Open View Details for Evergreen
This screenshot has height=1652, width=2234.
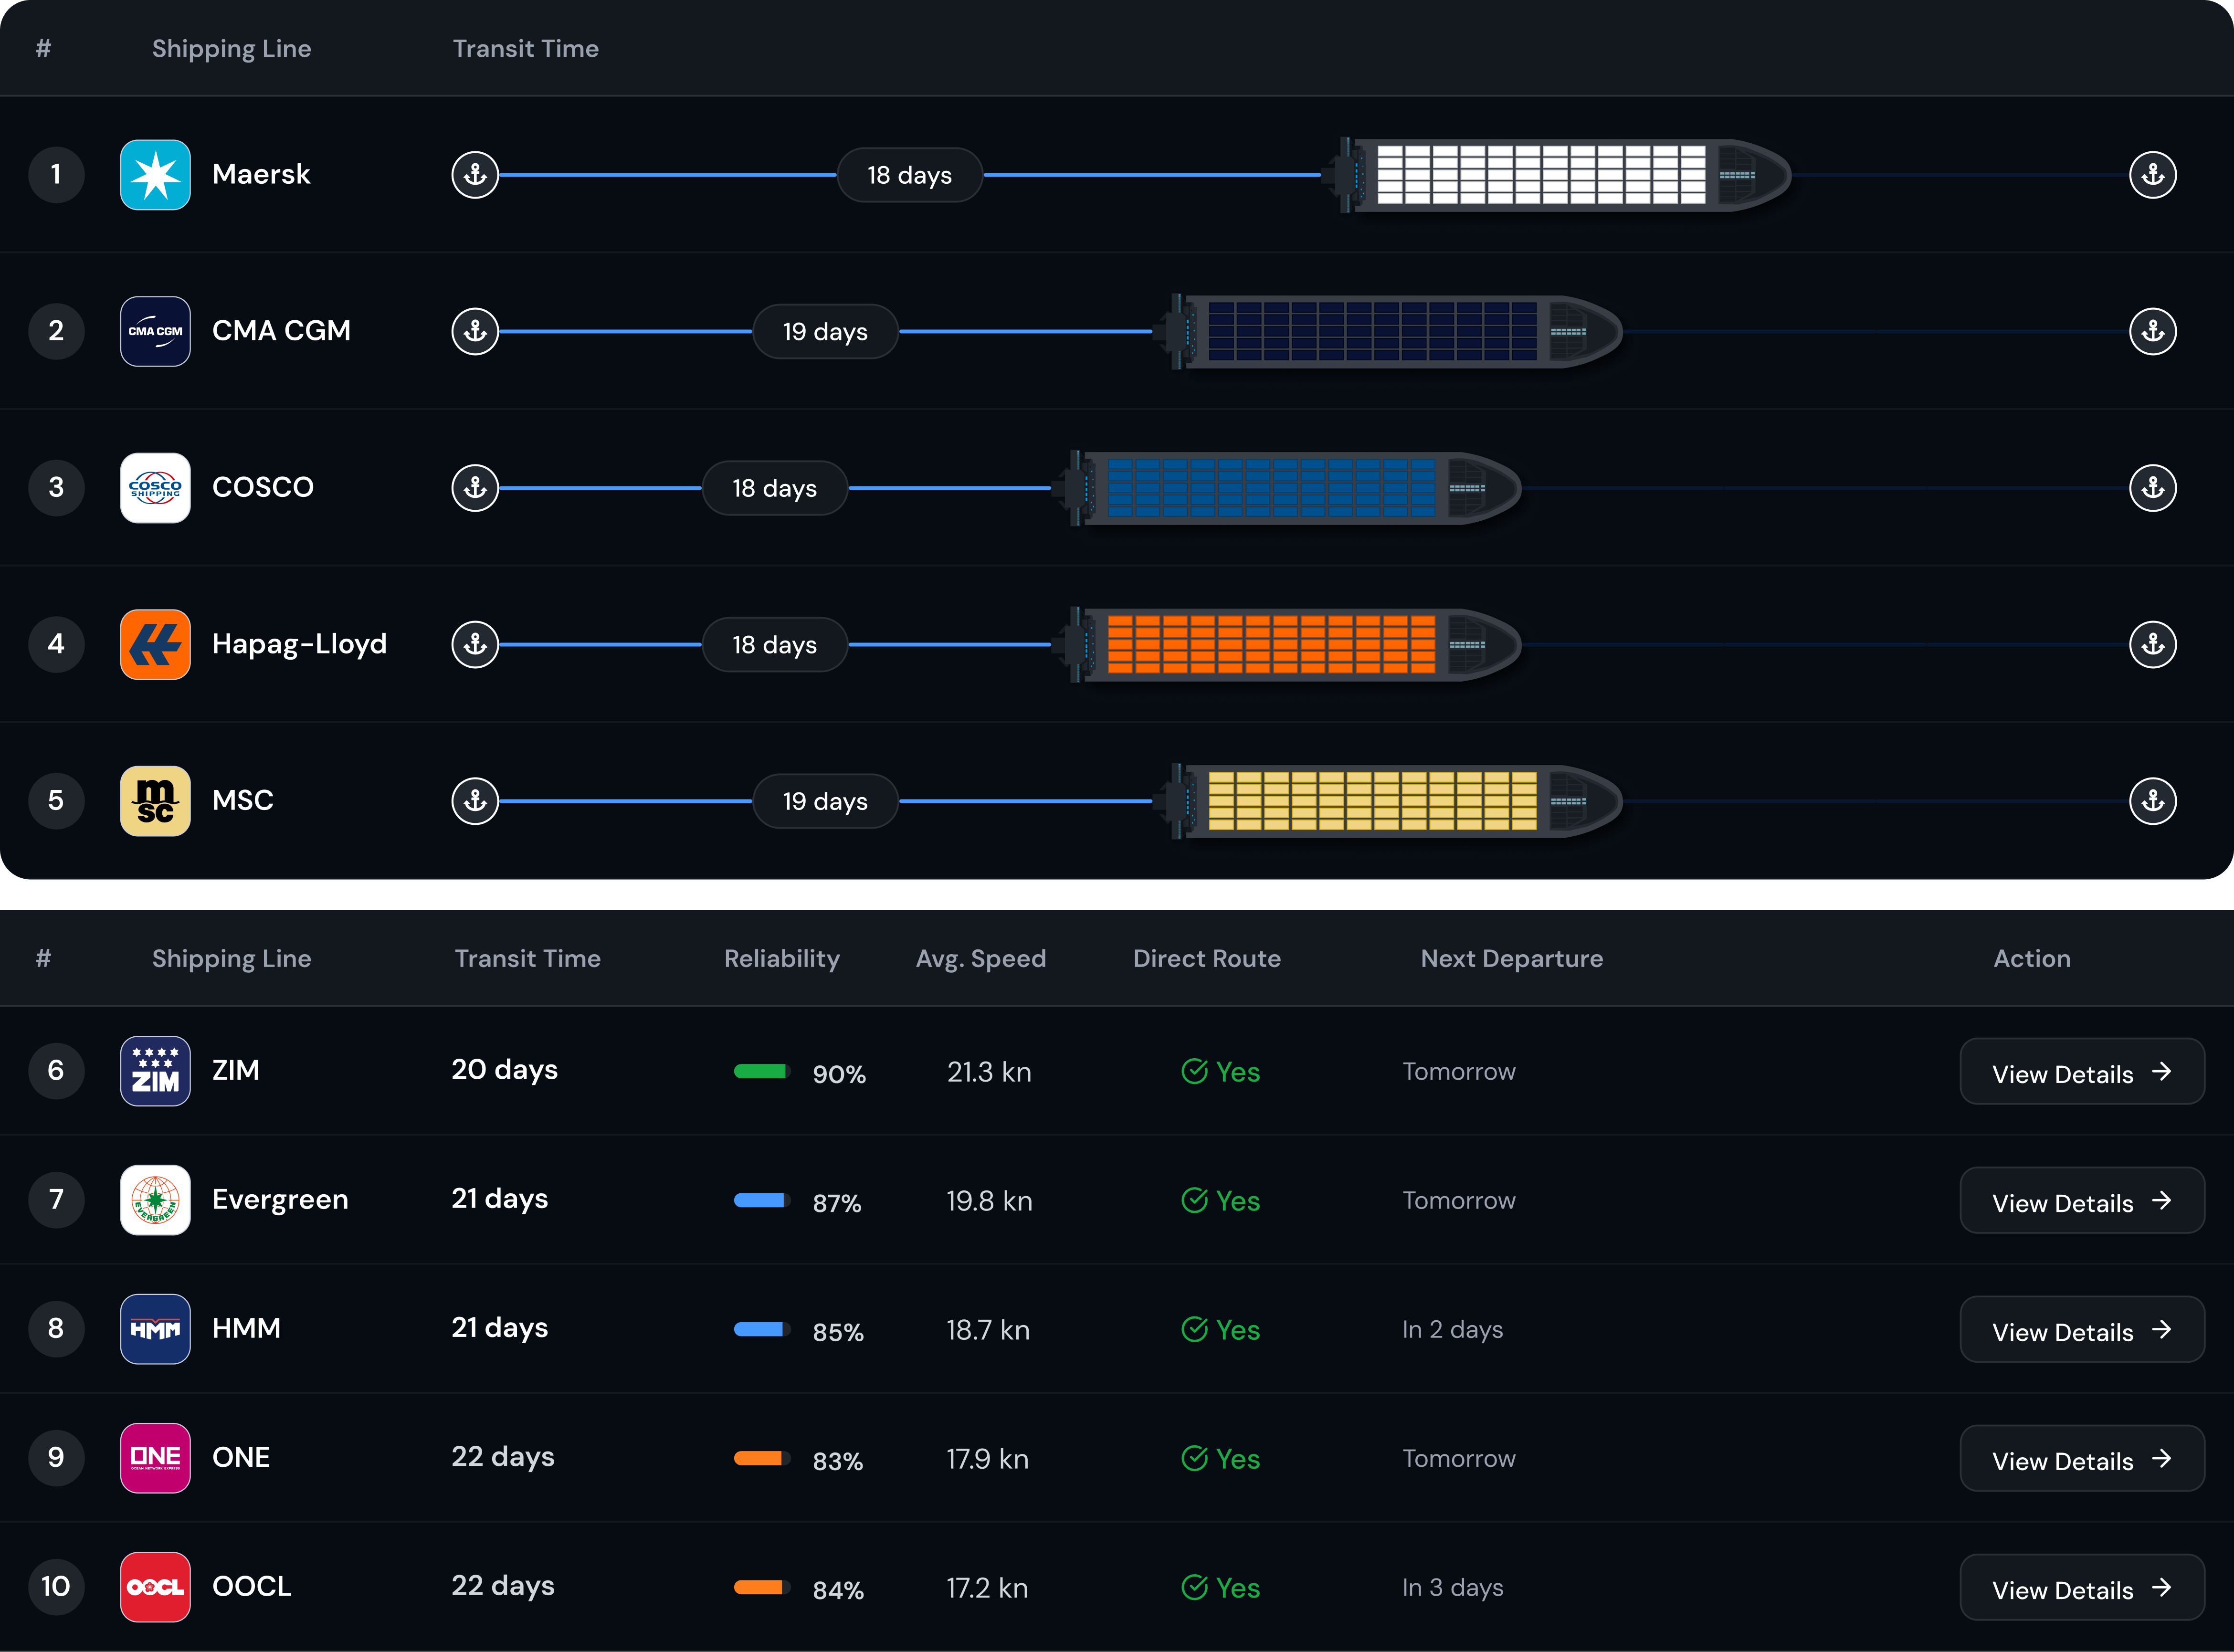click(2082, 1201)
